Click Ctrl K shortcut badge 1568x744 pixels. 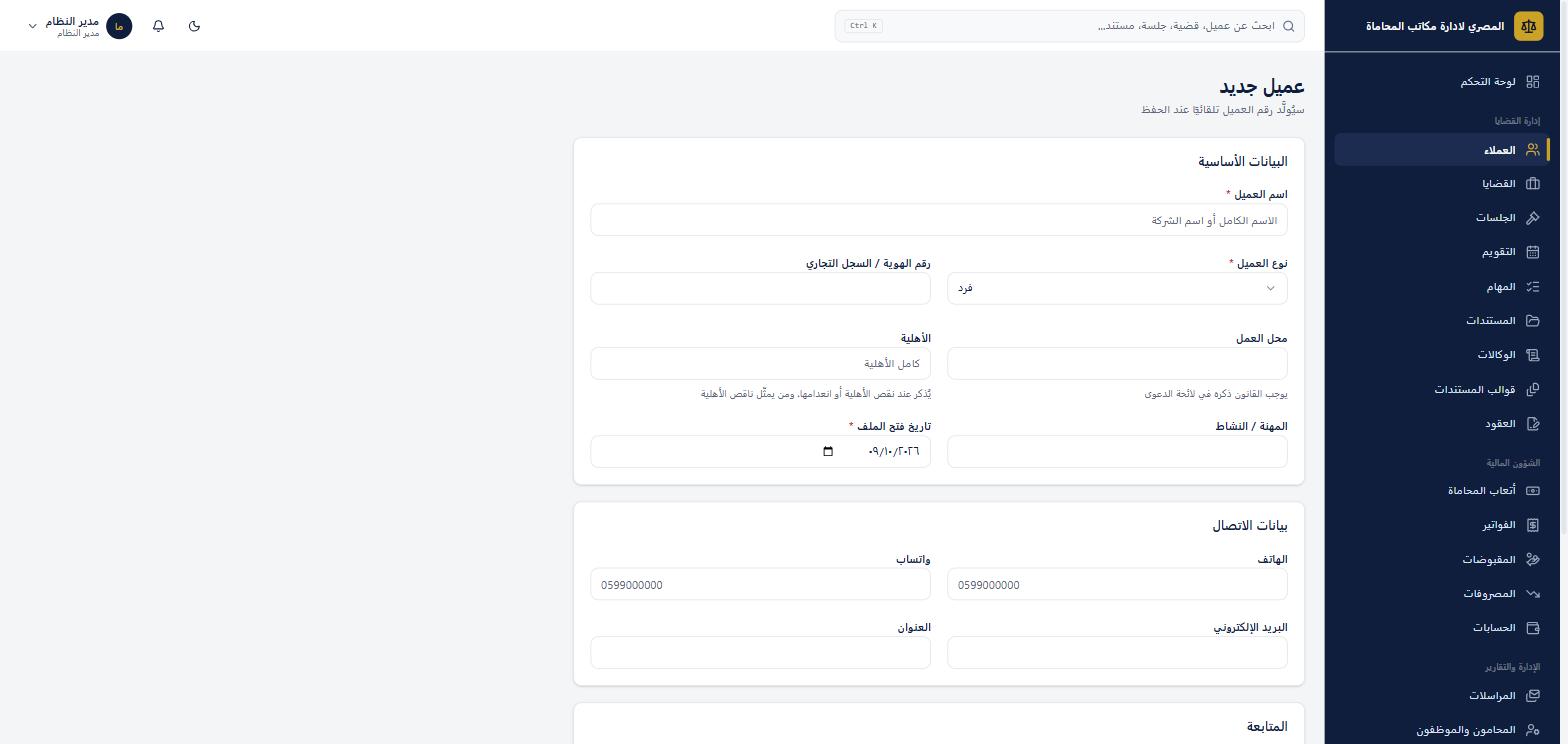pos(863,26)
